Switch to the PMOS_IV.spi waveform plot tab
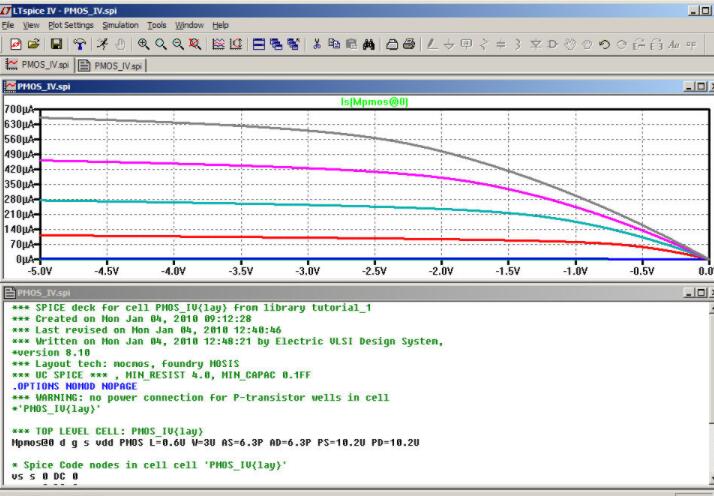This screenshot has height=496, width=714. point(39,66)
